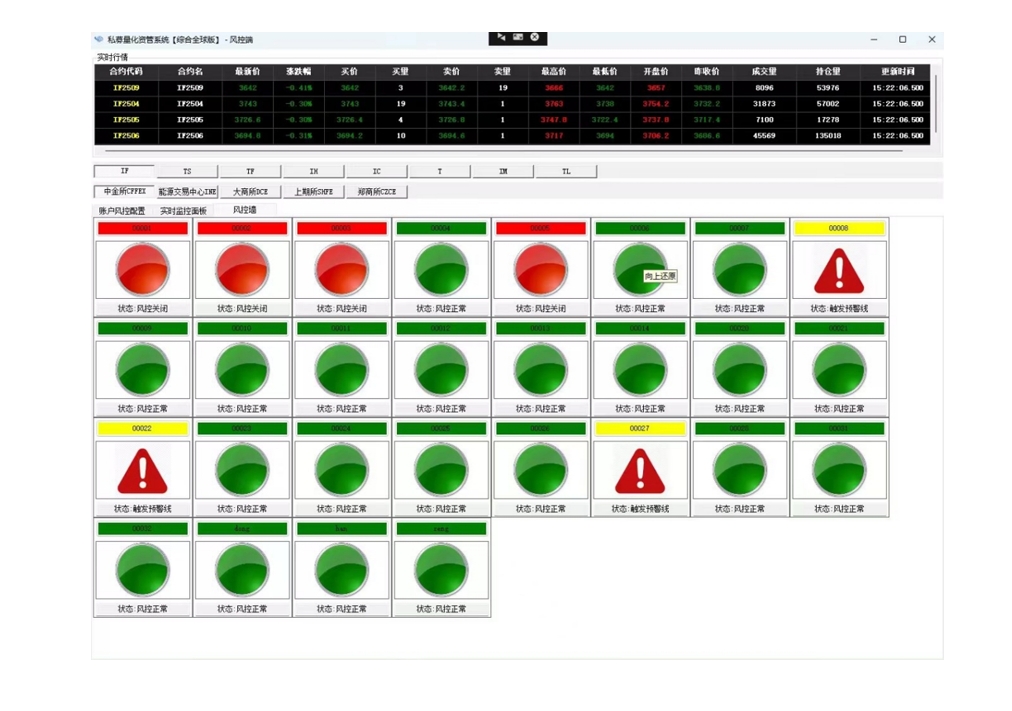The height and width of the screenshot is (711, 1012).
Task: Click the green indicator for account 00011
Action: pyautogui.click(x=341, y=370)
